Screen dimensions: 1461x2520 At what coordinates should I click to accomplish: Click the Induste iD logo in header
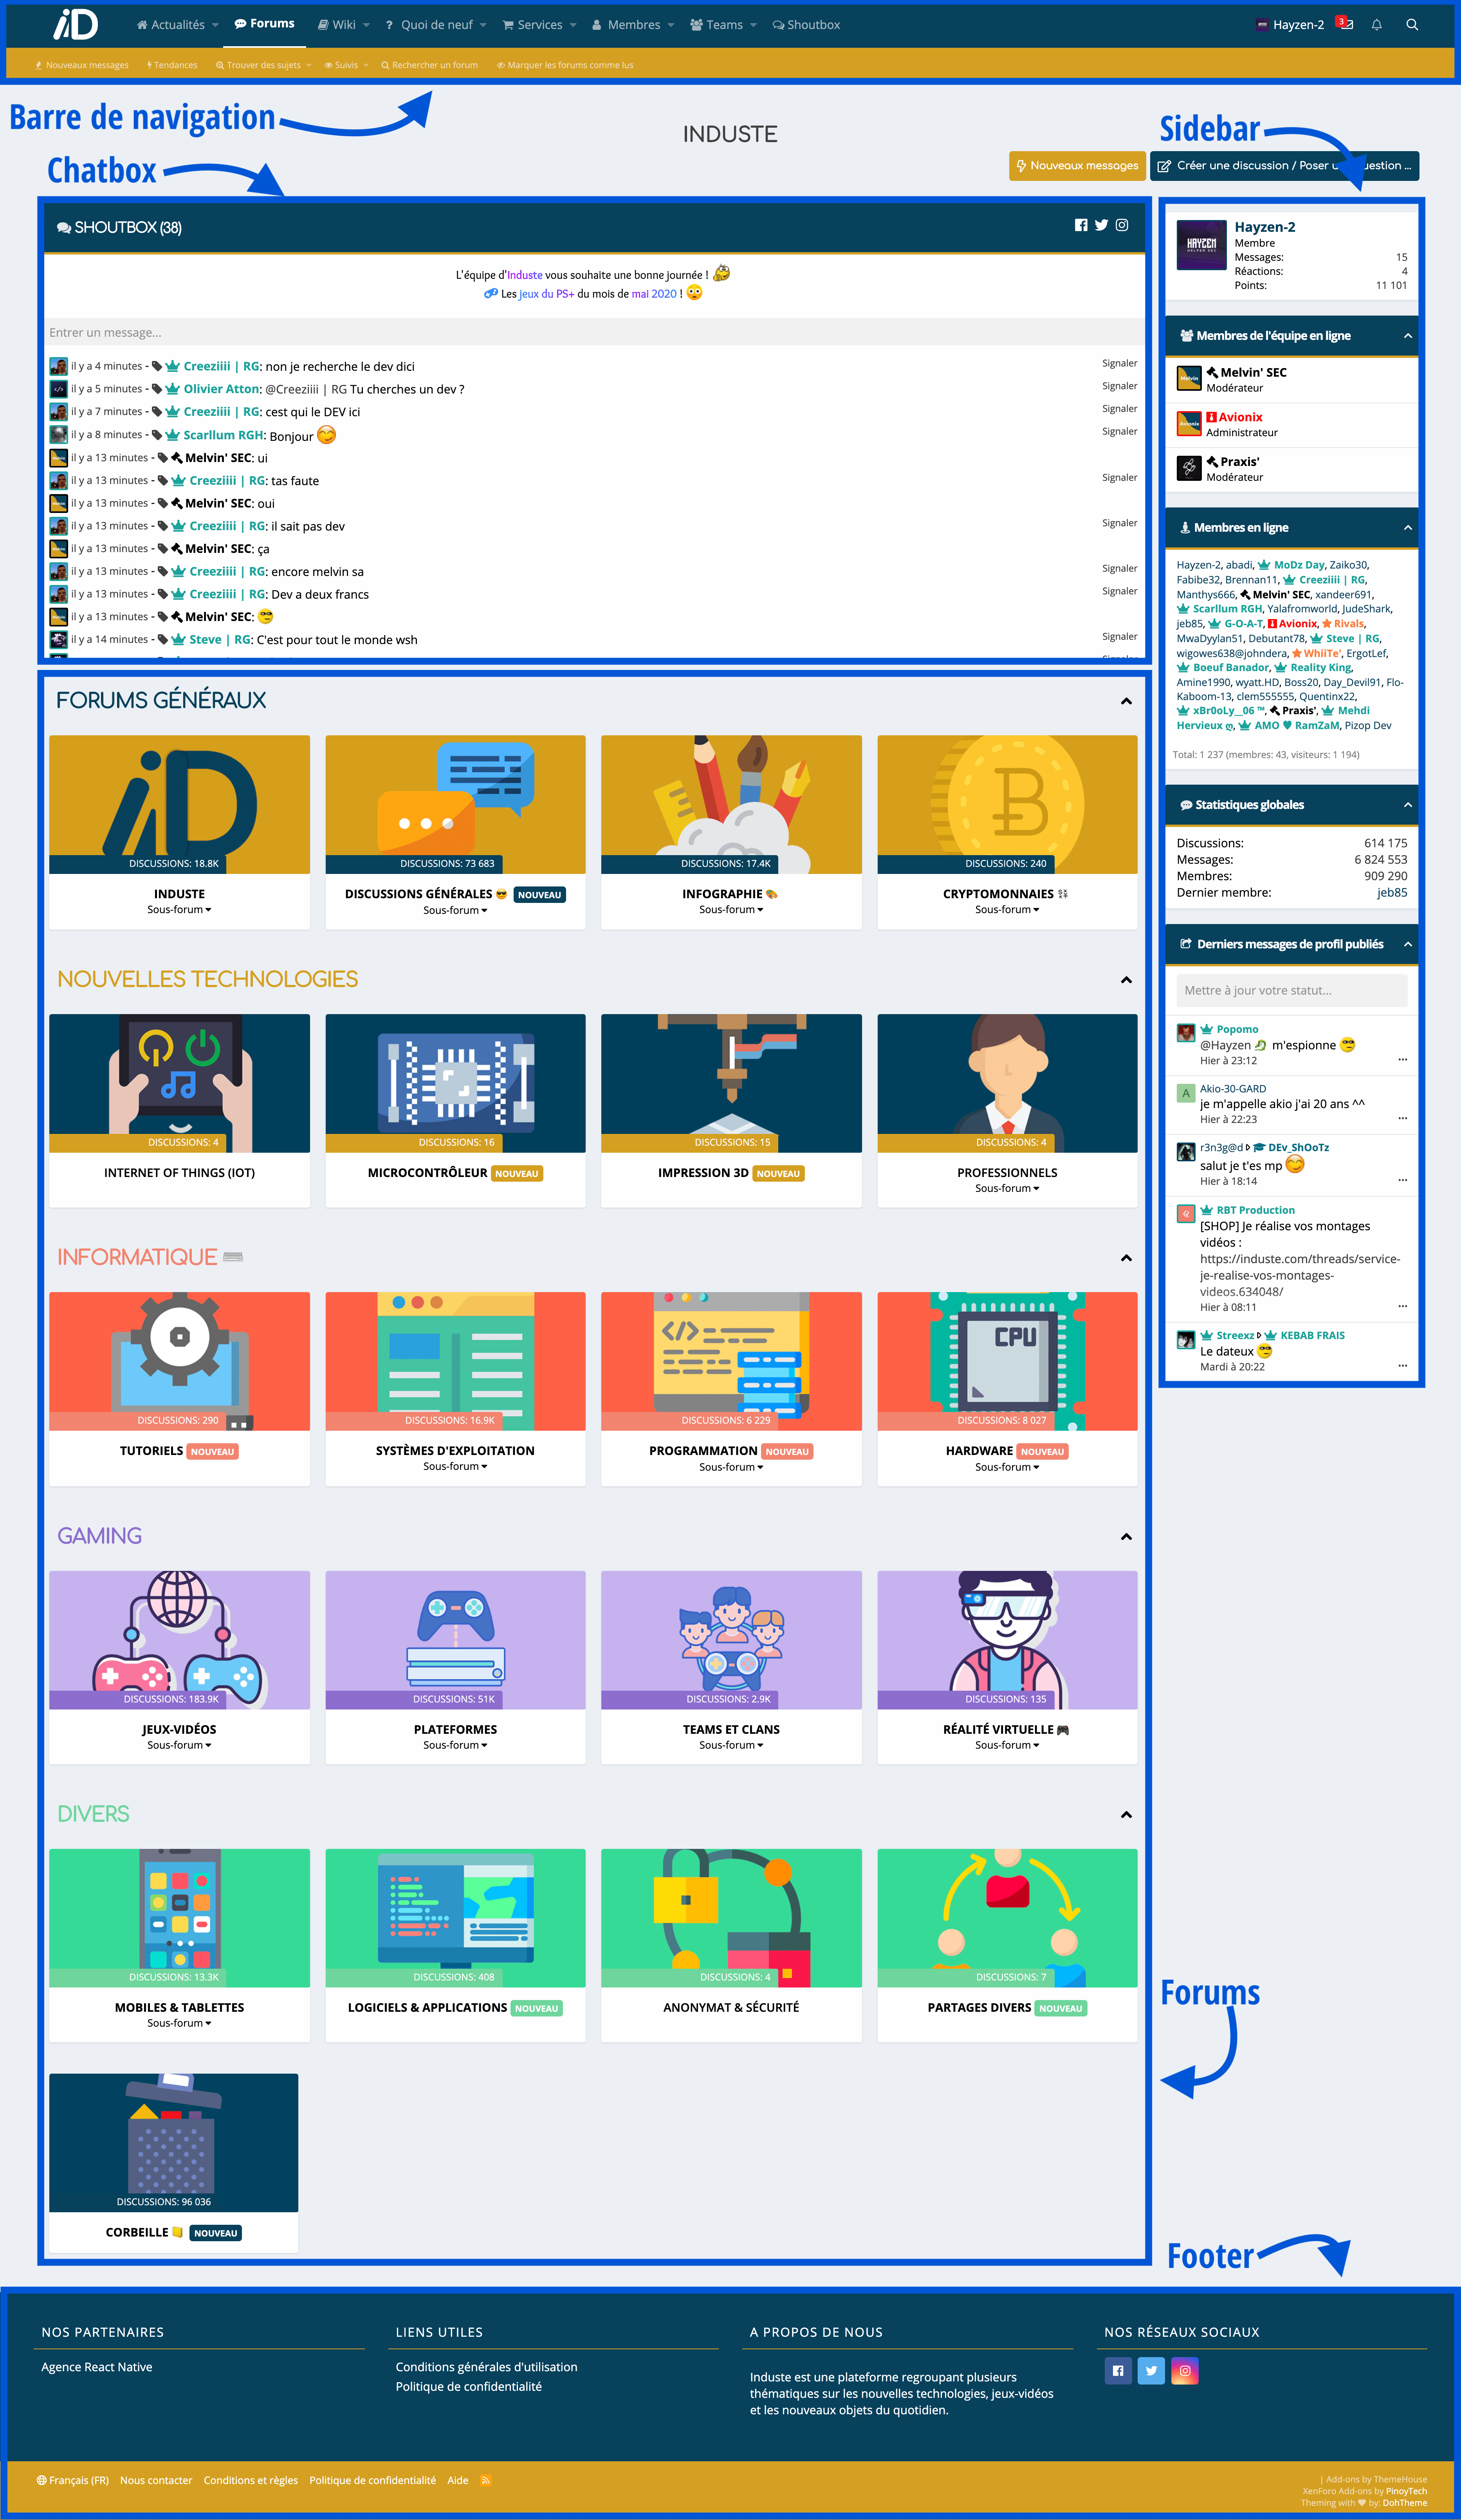click(75, 24)
